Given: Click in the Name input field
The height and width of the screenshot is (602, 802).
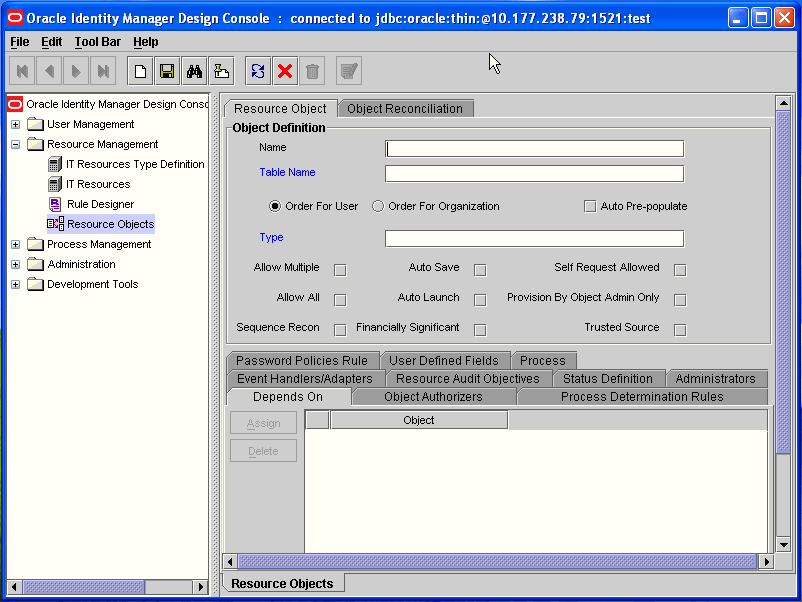Looking at the screenshot, I should (534, 149).
